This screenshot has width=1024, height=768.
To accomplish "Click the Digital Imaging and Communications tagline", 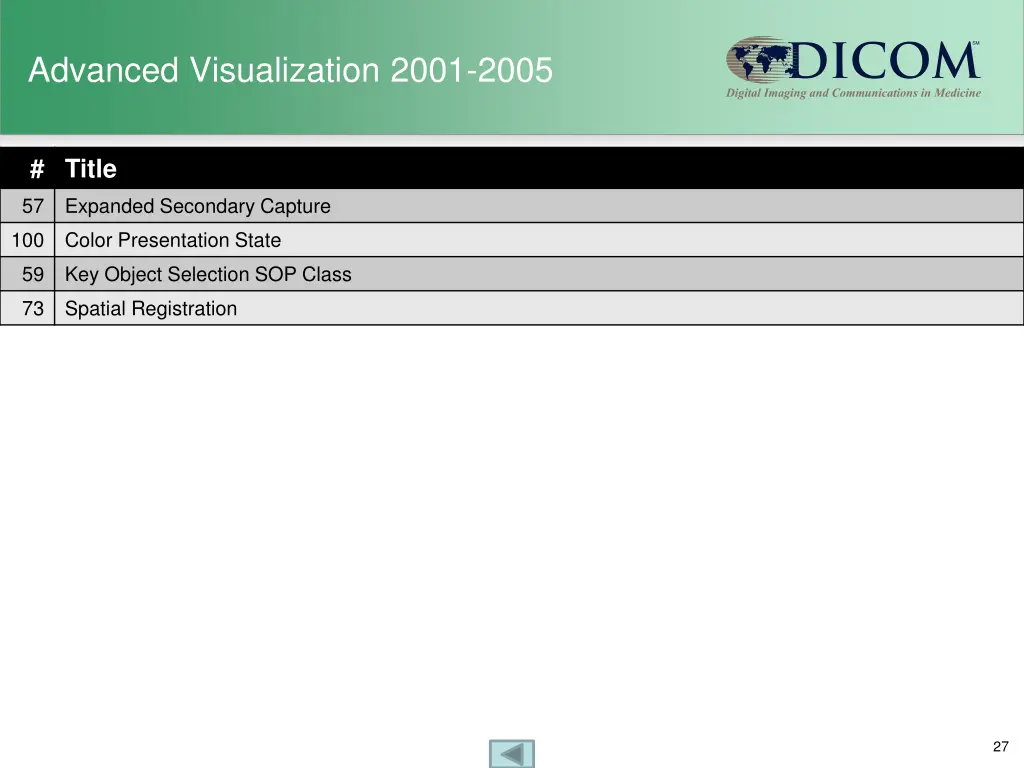I will click(x=853, y=93).
